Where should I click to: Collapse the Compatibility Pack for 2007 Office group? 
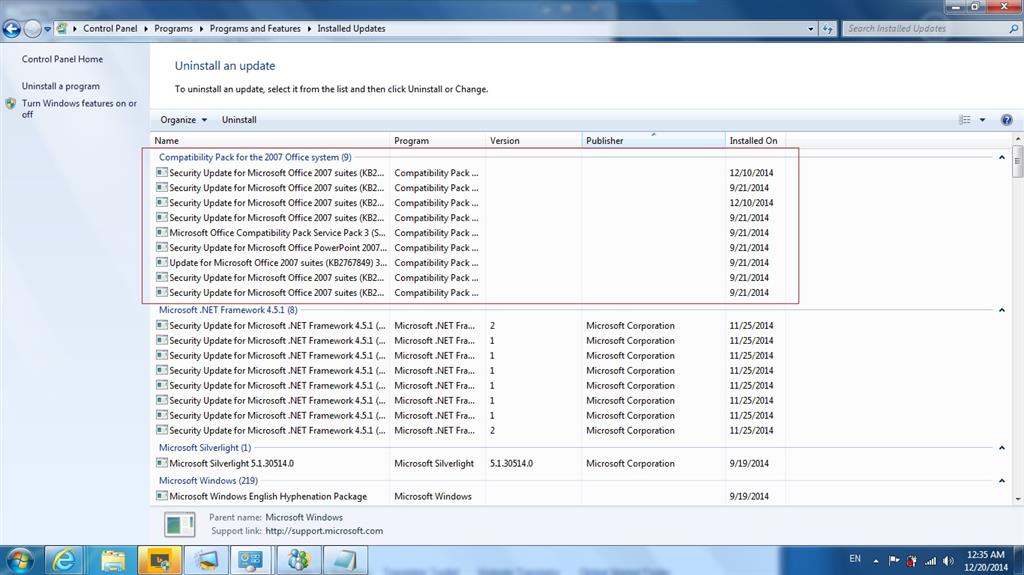[x=1001, y=157]
